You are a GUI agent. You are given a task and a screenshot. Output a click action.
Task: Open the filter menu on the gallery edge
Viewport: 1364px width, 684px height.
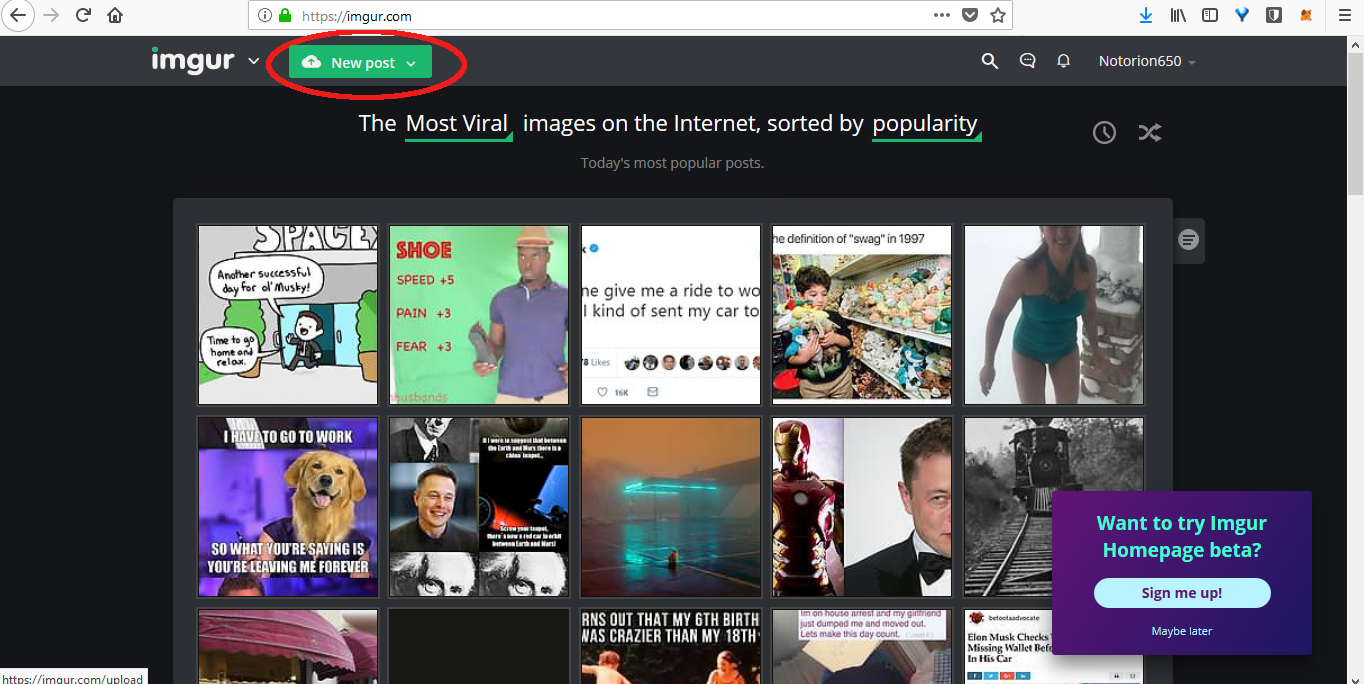[1188, 240]
